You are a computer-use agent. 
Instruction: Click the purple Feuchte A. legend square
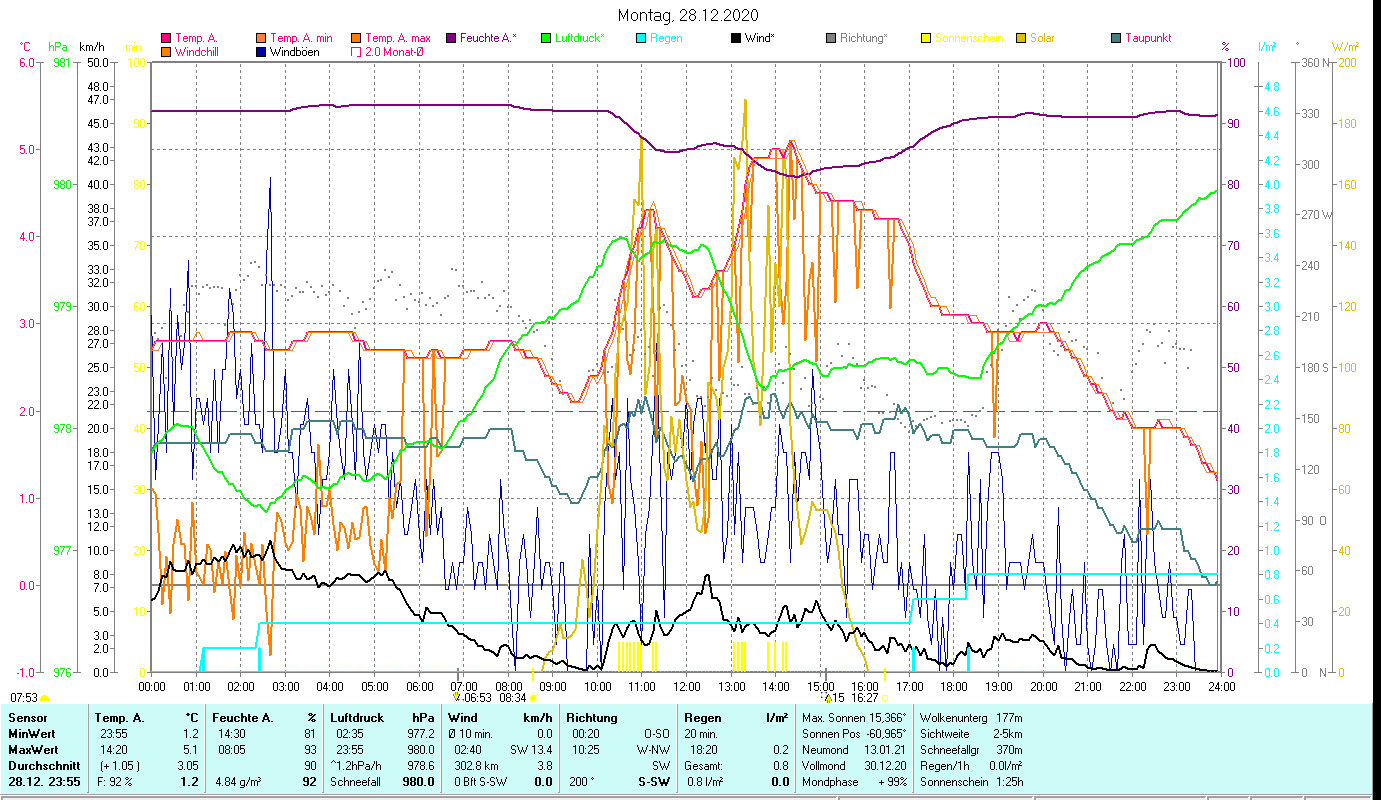pos(451,38)
